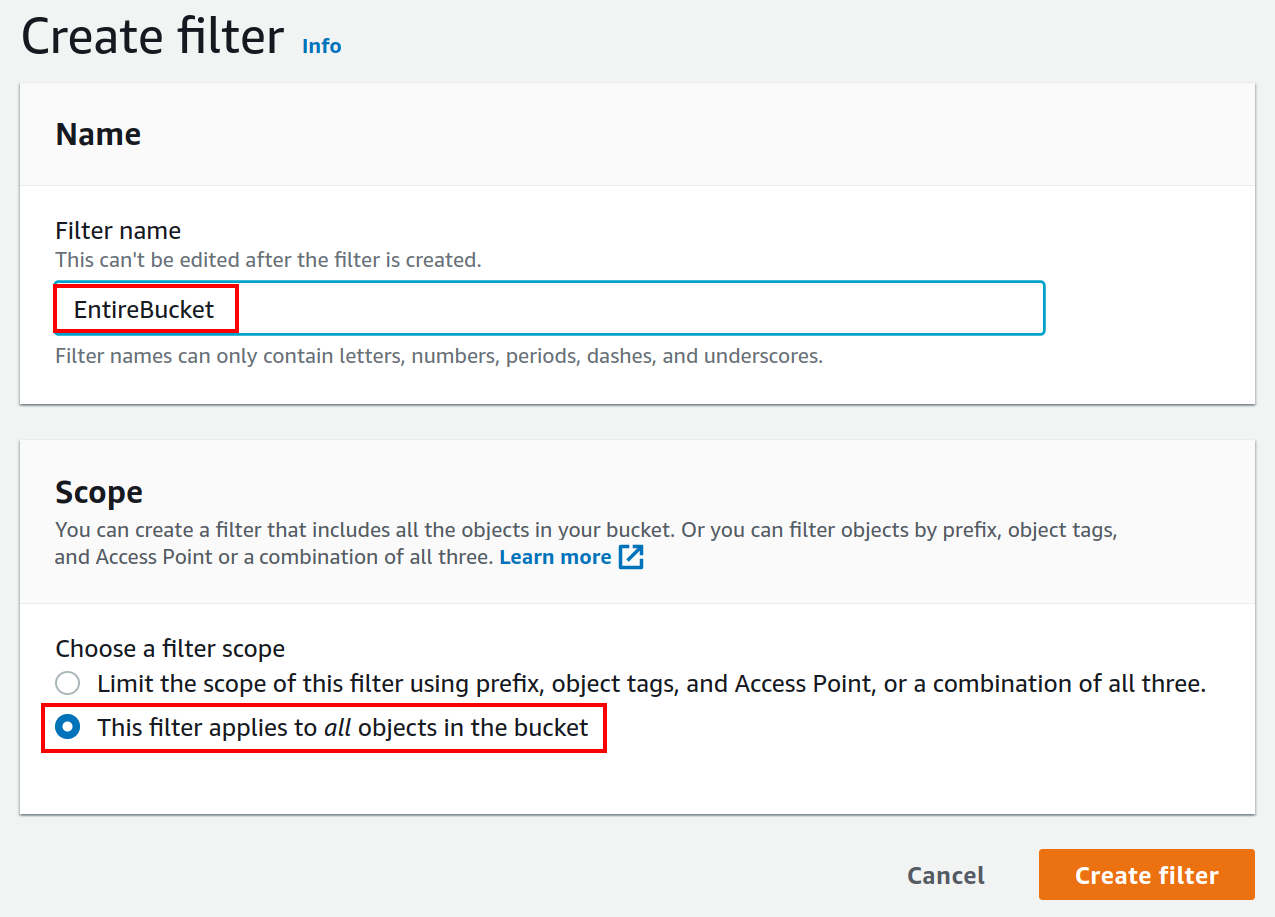Click the Create filter page heading
The image size is (1275, 917).
tap(153, 38)
